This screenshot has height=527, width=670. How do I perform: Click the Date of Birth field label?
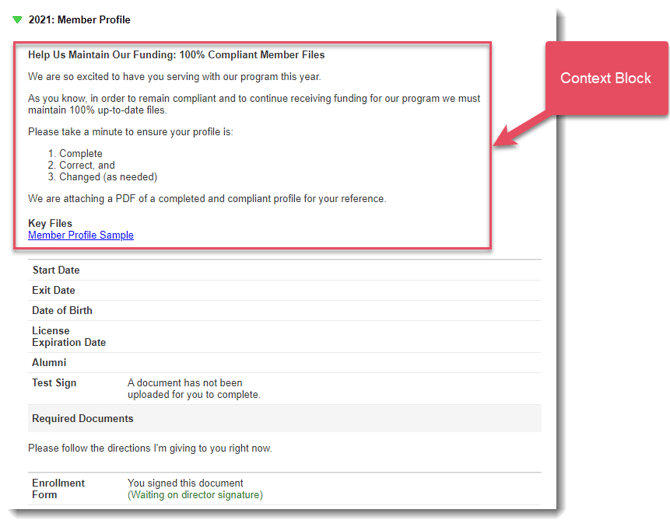click(62, 310)
